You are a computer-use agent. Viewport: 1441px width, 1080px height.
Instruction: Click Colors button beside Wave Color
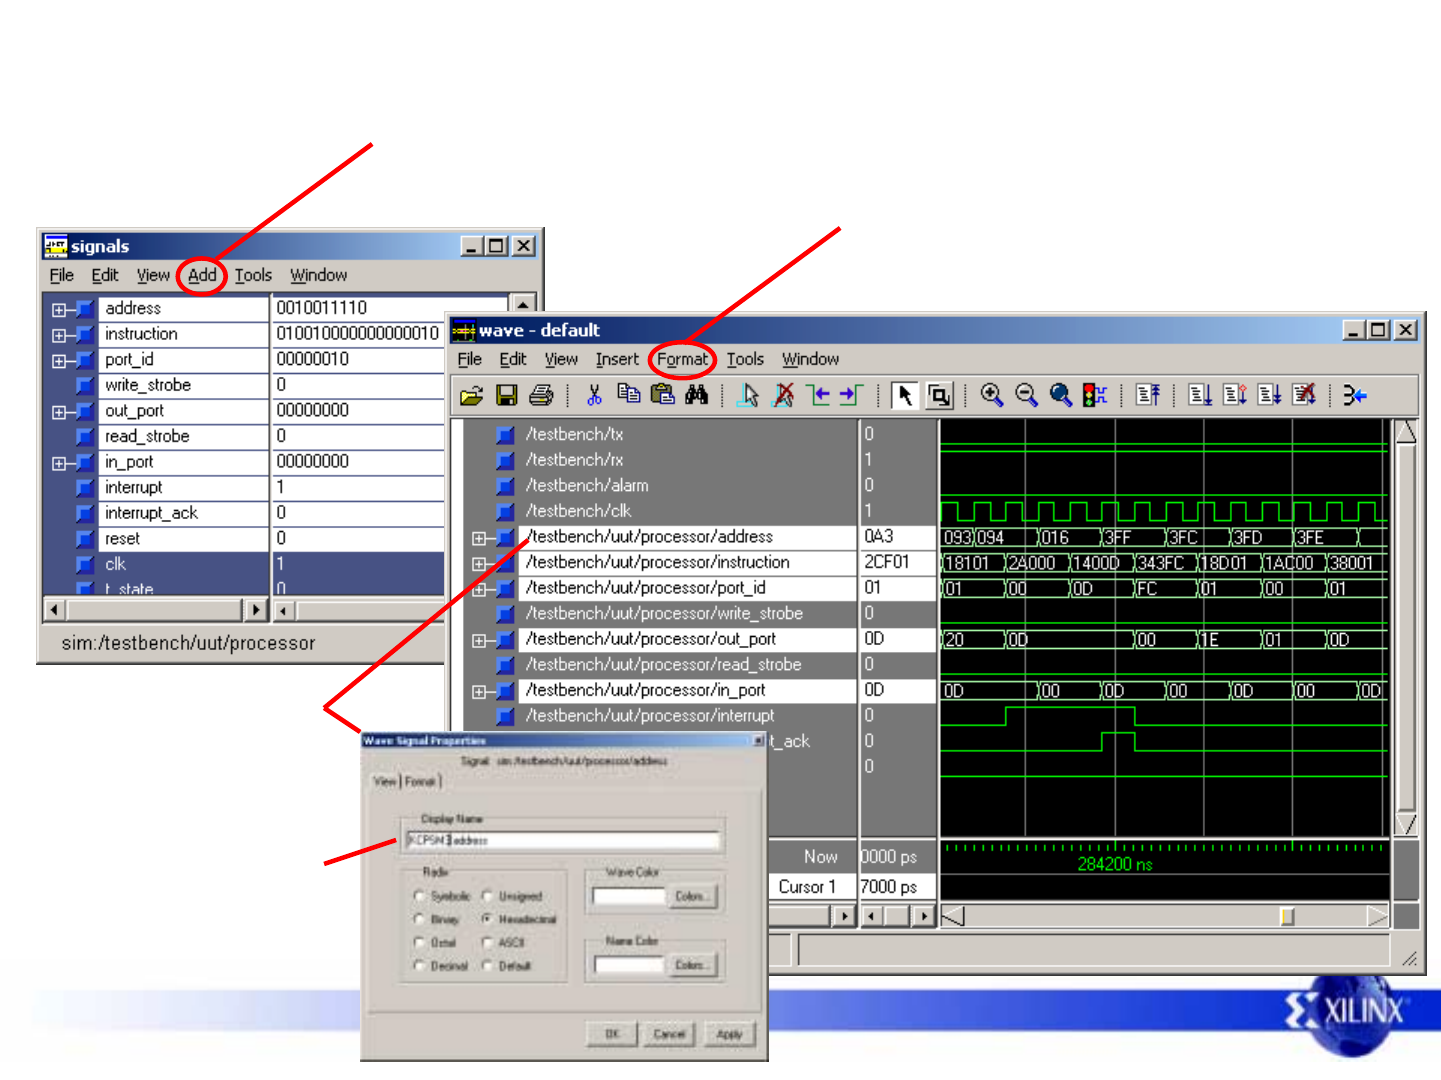(691, 896)
